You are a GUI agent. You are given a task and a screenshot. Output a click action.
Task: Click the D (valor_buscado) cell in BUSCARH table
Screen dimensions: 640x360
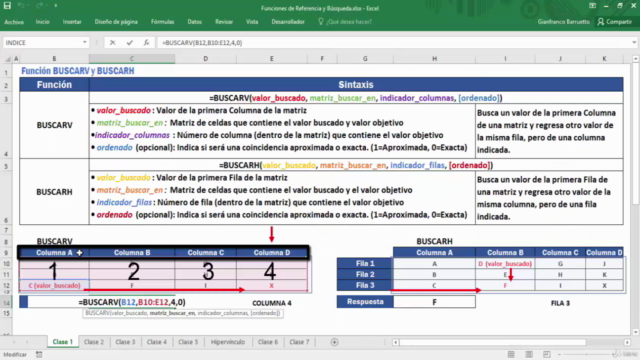pos(505,264)
